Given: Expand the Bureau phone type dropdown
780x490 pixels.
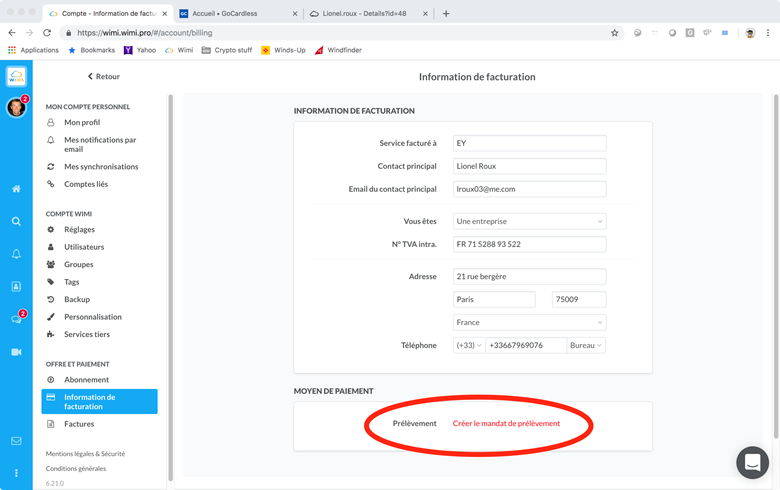Looking at the screenshot, I should click(586, 345).
